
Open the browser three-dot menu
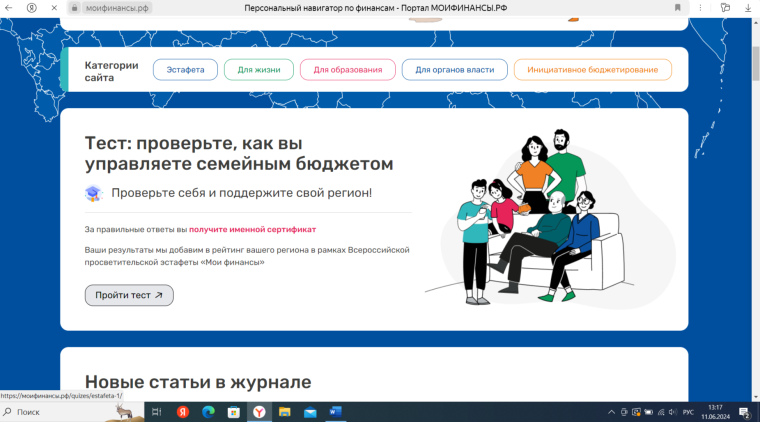pyautogui.click(x=700, y=8)
